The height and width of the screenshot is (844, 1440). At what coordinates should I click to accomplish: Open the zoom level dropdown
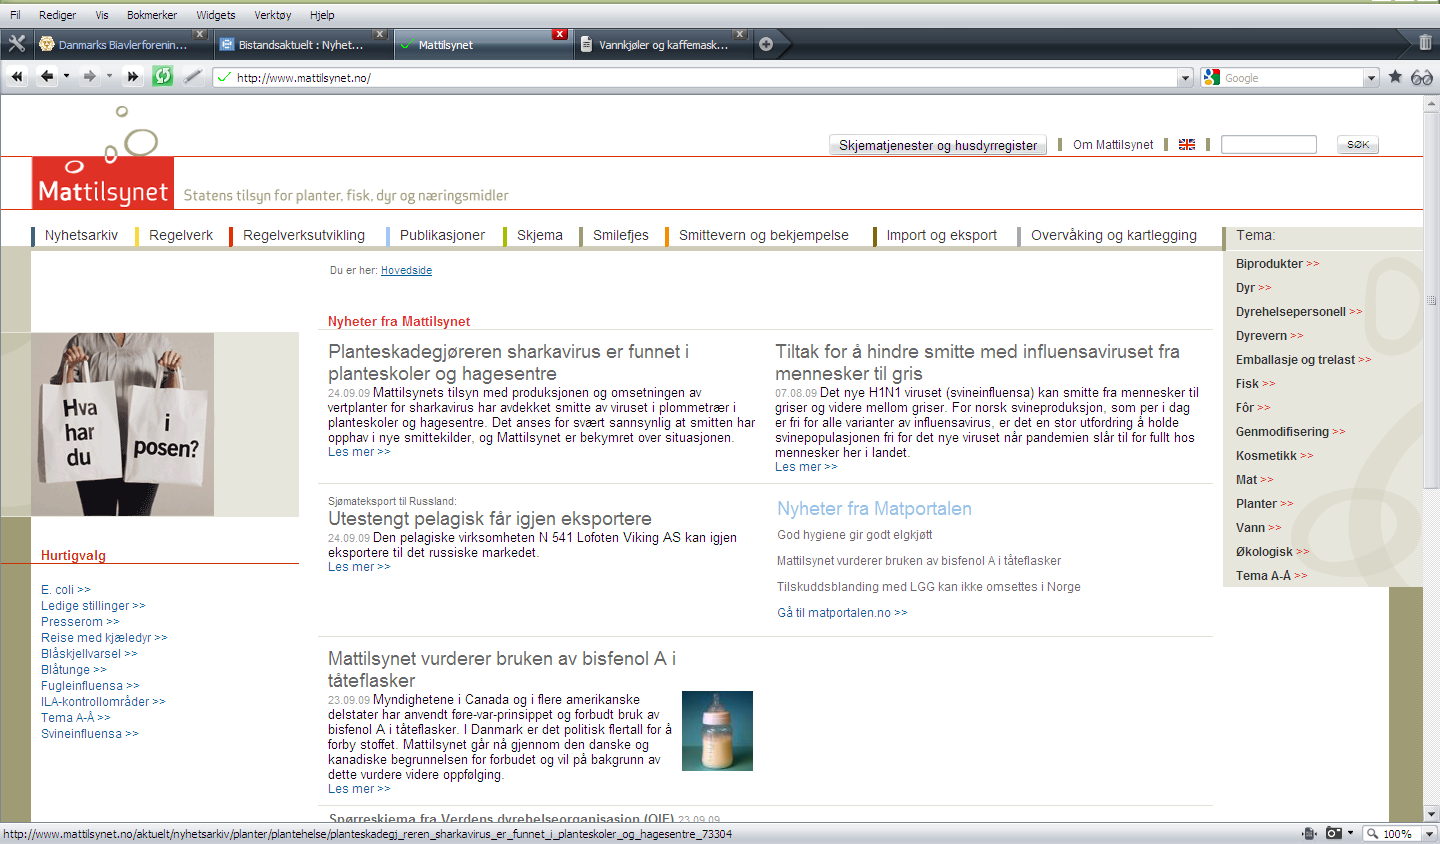pos(1429,833)
